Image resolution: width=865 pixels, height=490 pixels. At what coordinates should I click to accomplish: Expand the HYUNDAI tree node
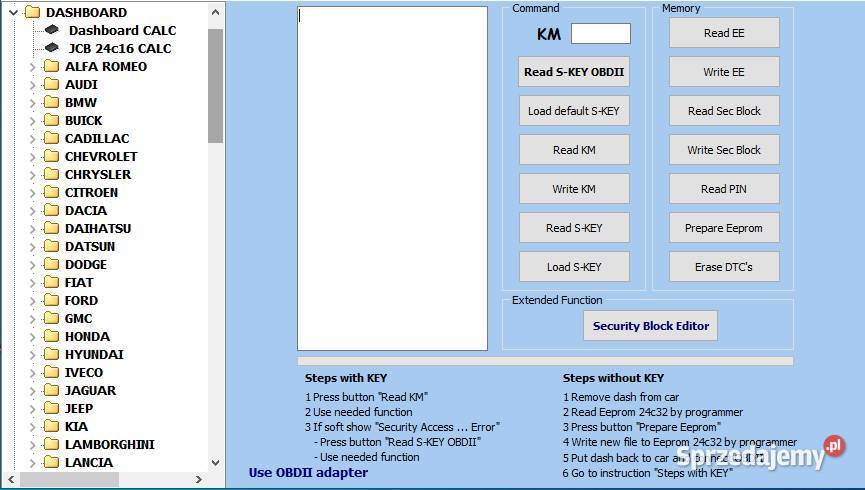point(32,355)
